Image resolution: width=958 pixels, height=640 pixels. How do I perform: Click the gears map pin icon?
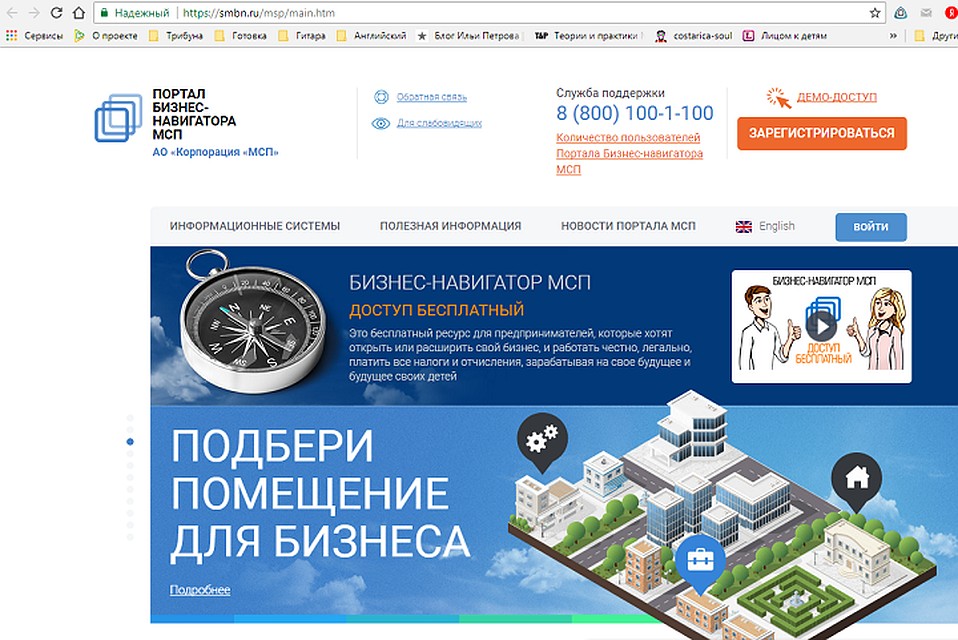click(543, 442)
